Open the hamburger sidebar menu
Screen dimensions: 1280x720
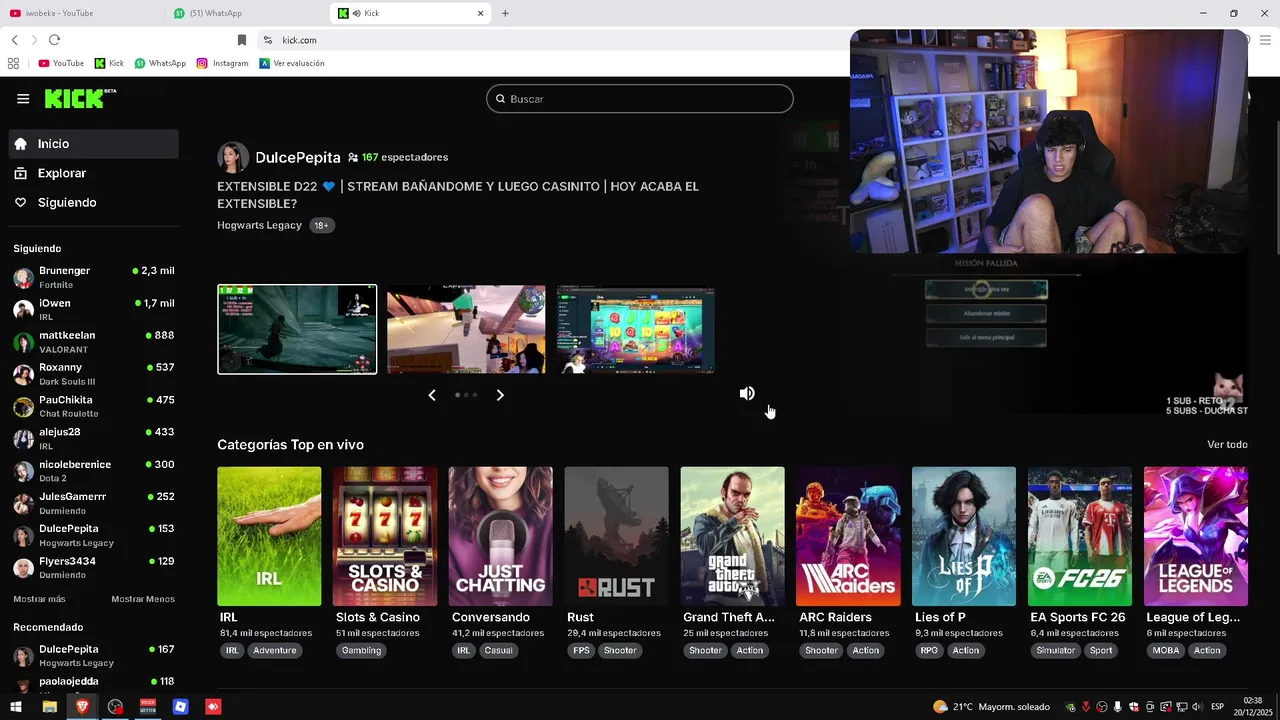coord(23,98)
